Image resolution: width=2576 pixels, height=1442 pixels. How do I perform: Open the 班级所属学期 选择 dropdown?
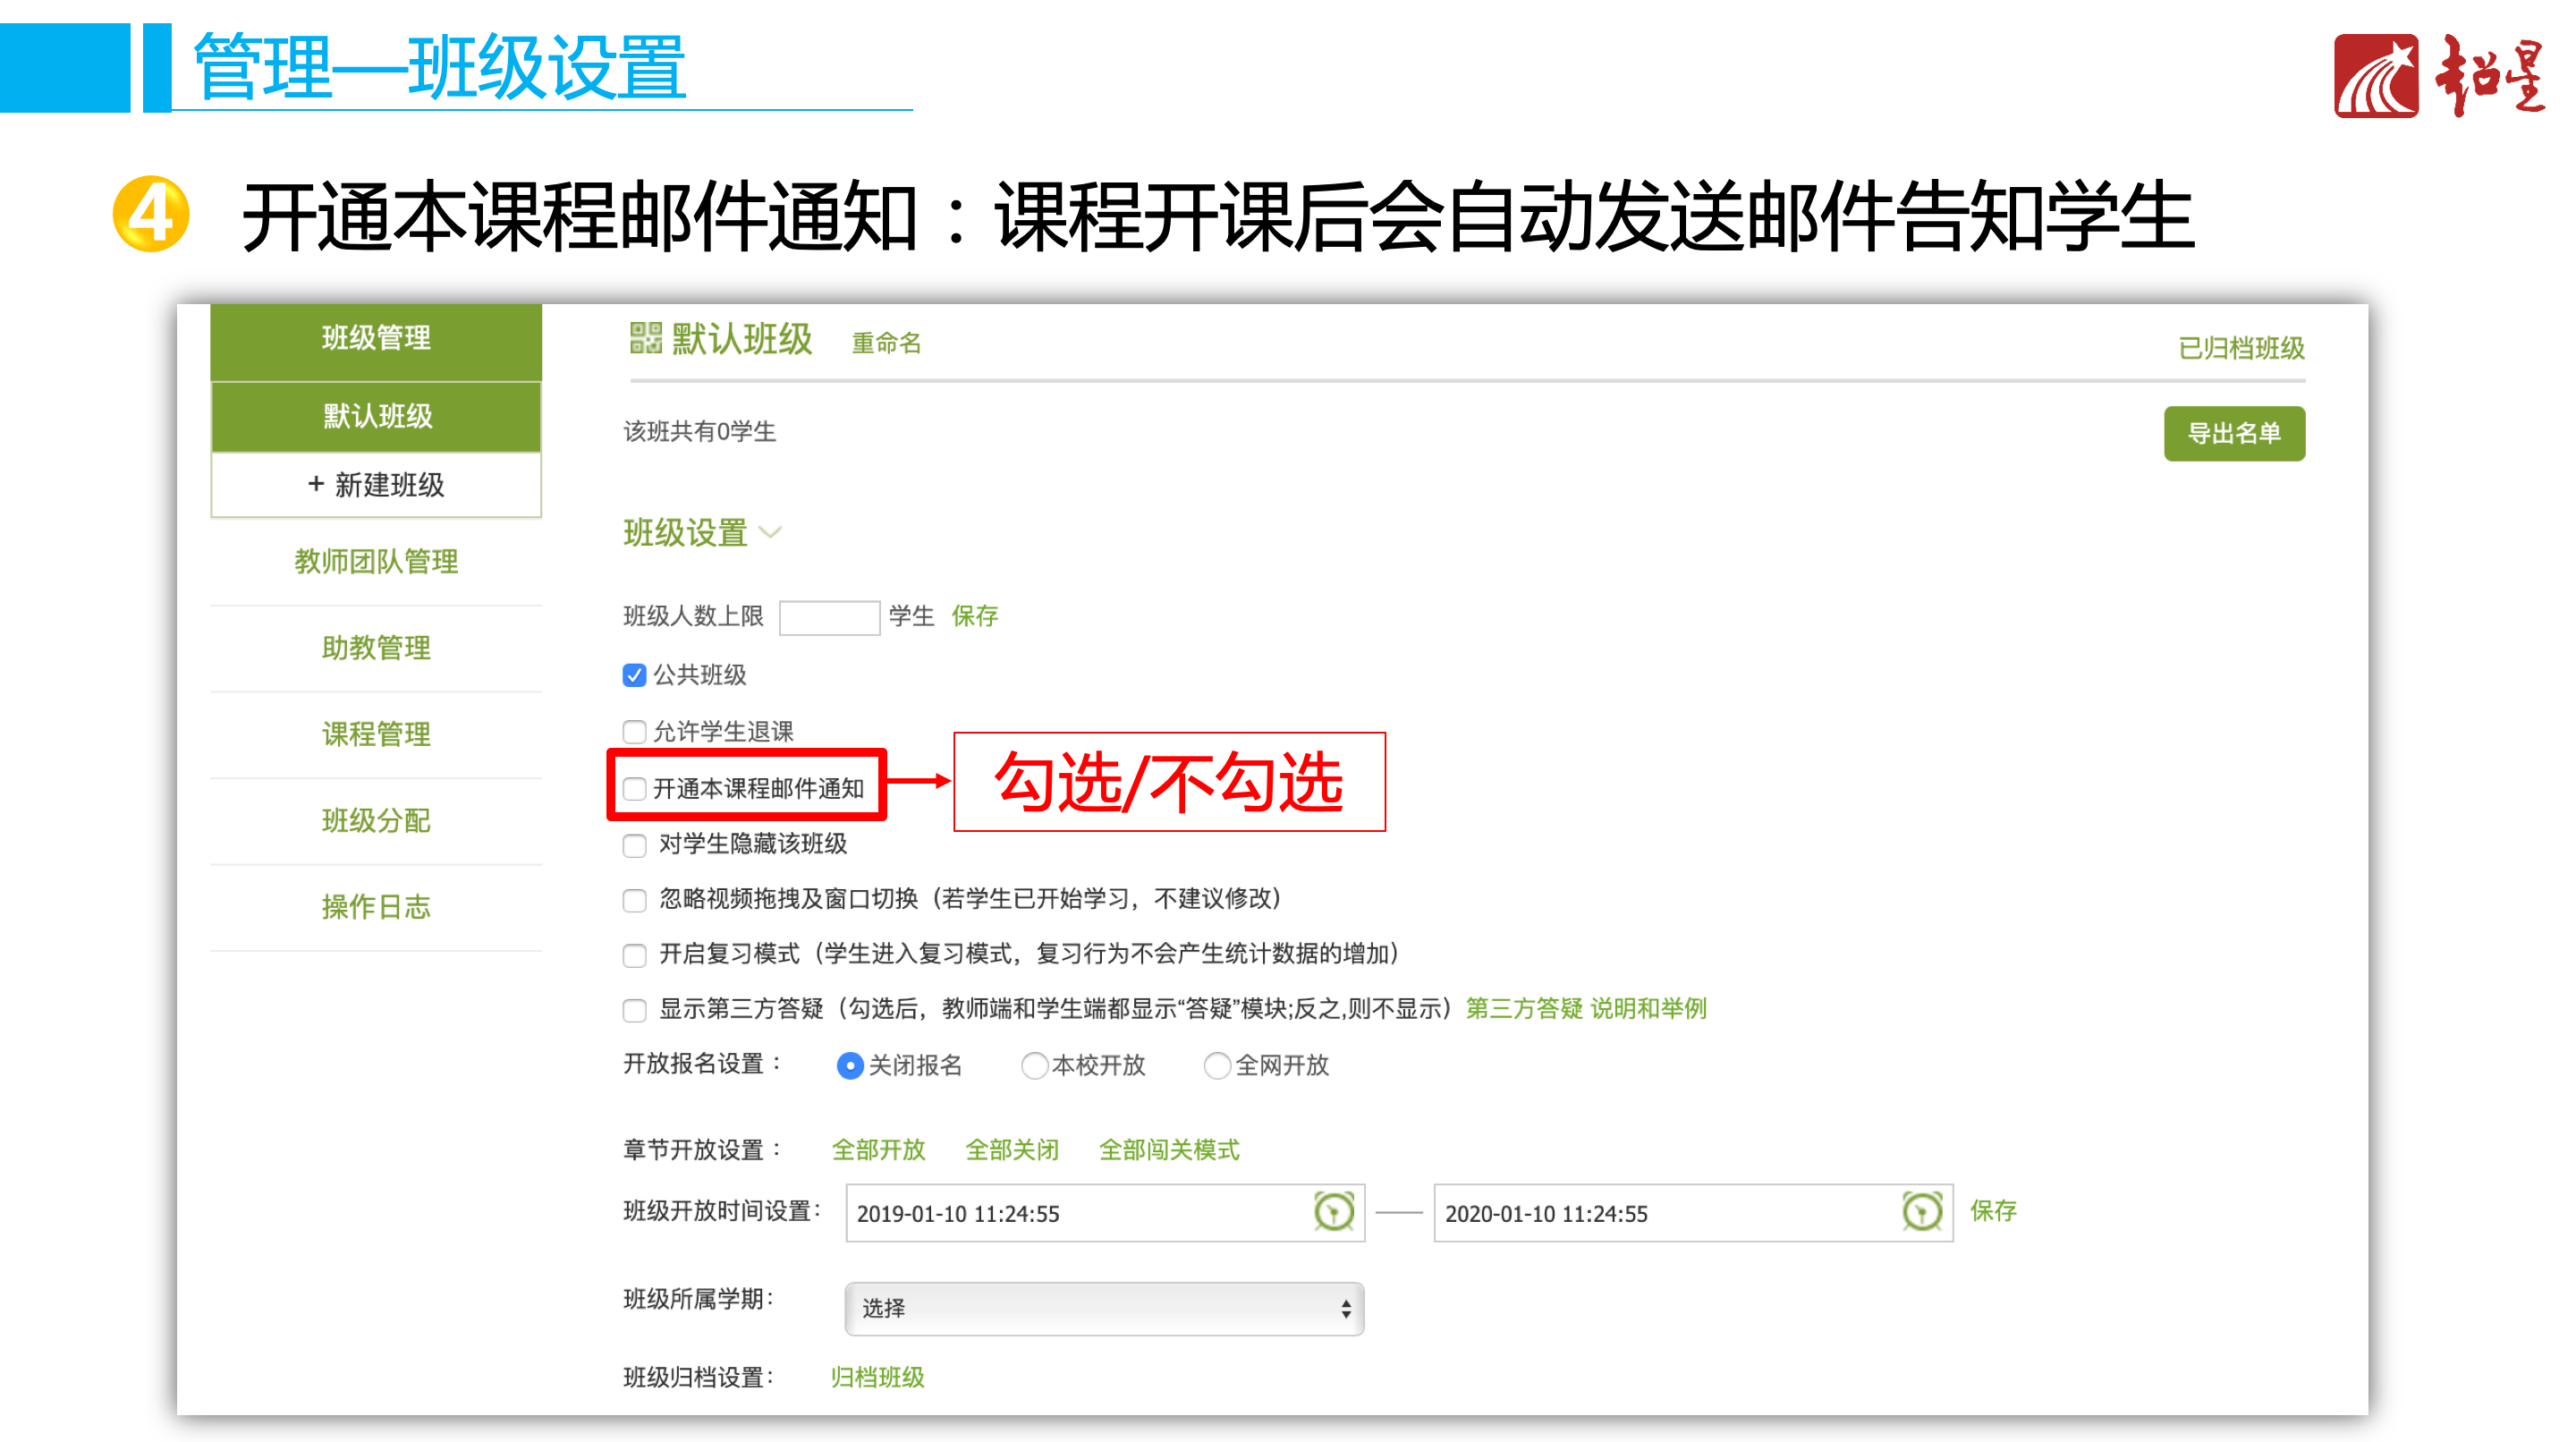coord(1104,1308)
